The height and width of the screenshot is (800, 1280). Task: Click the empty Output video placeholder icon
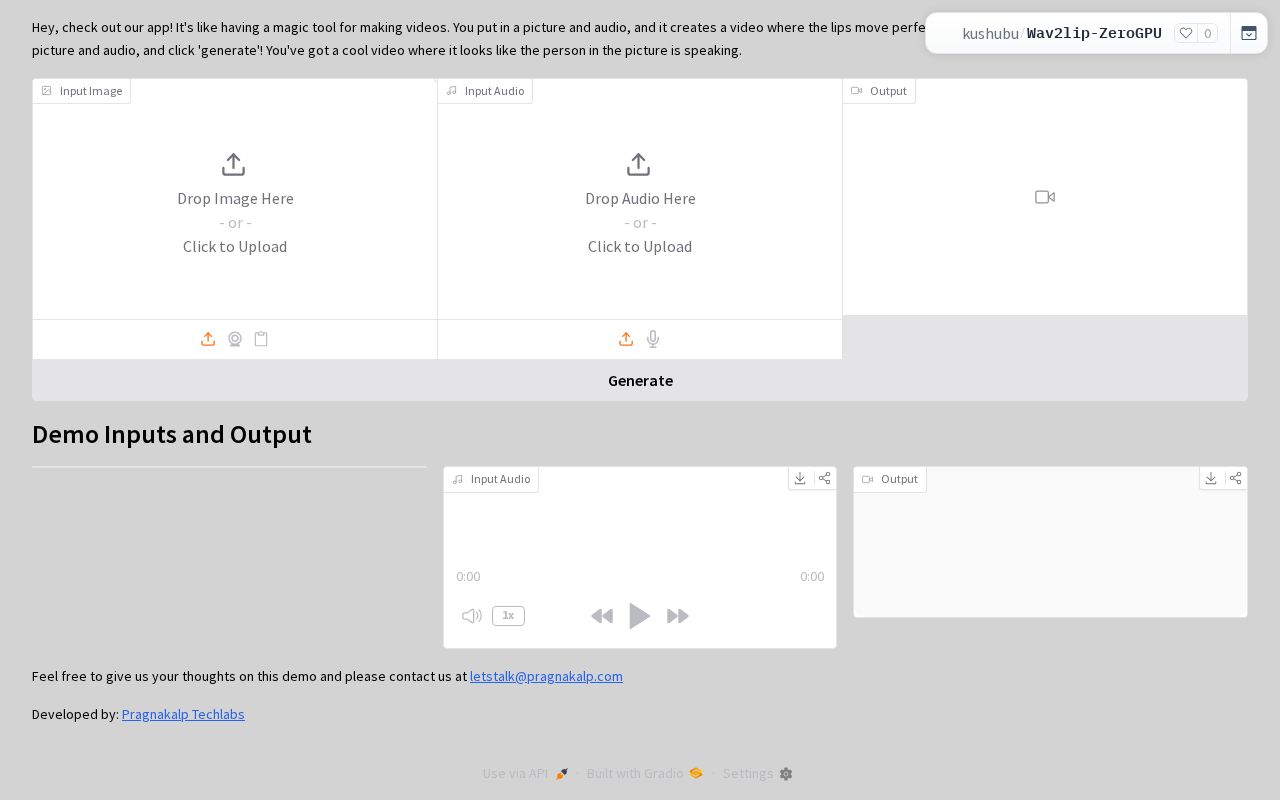click(1045, 197)
